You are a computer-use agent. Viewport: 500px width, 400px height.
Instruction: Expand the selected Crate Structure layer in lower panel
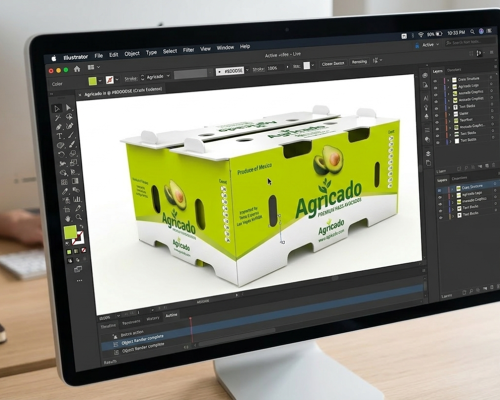(x=453, y=189)
